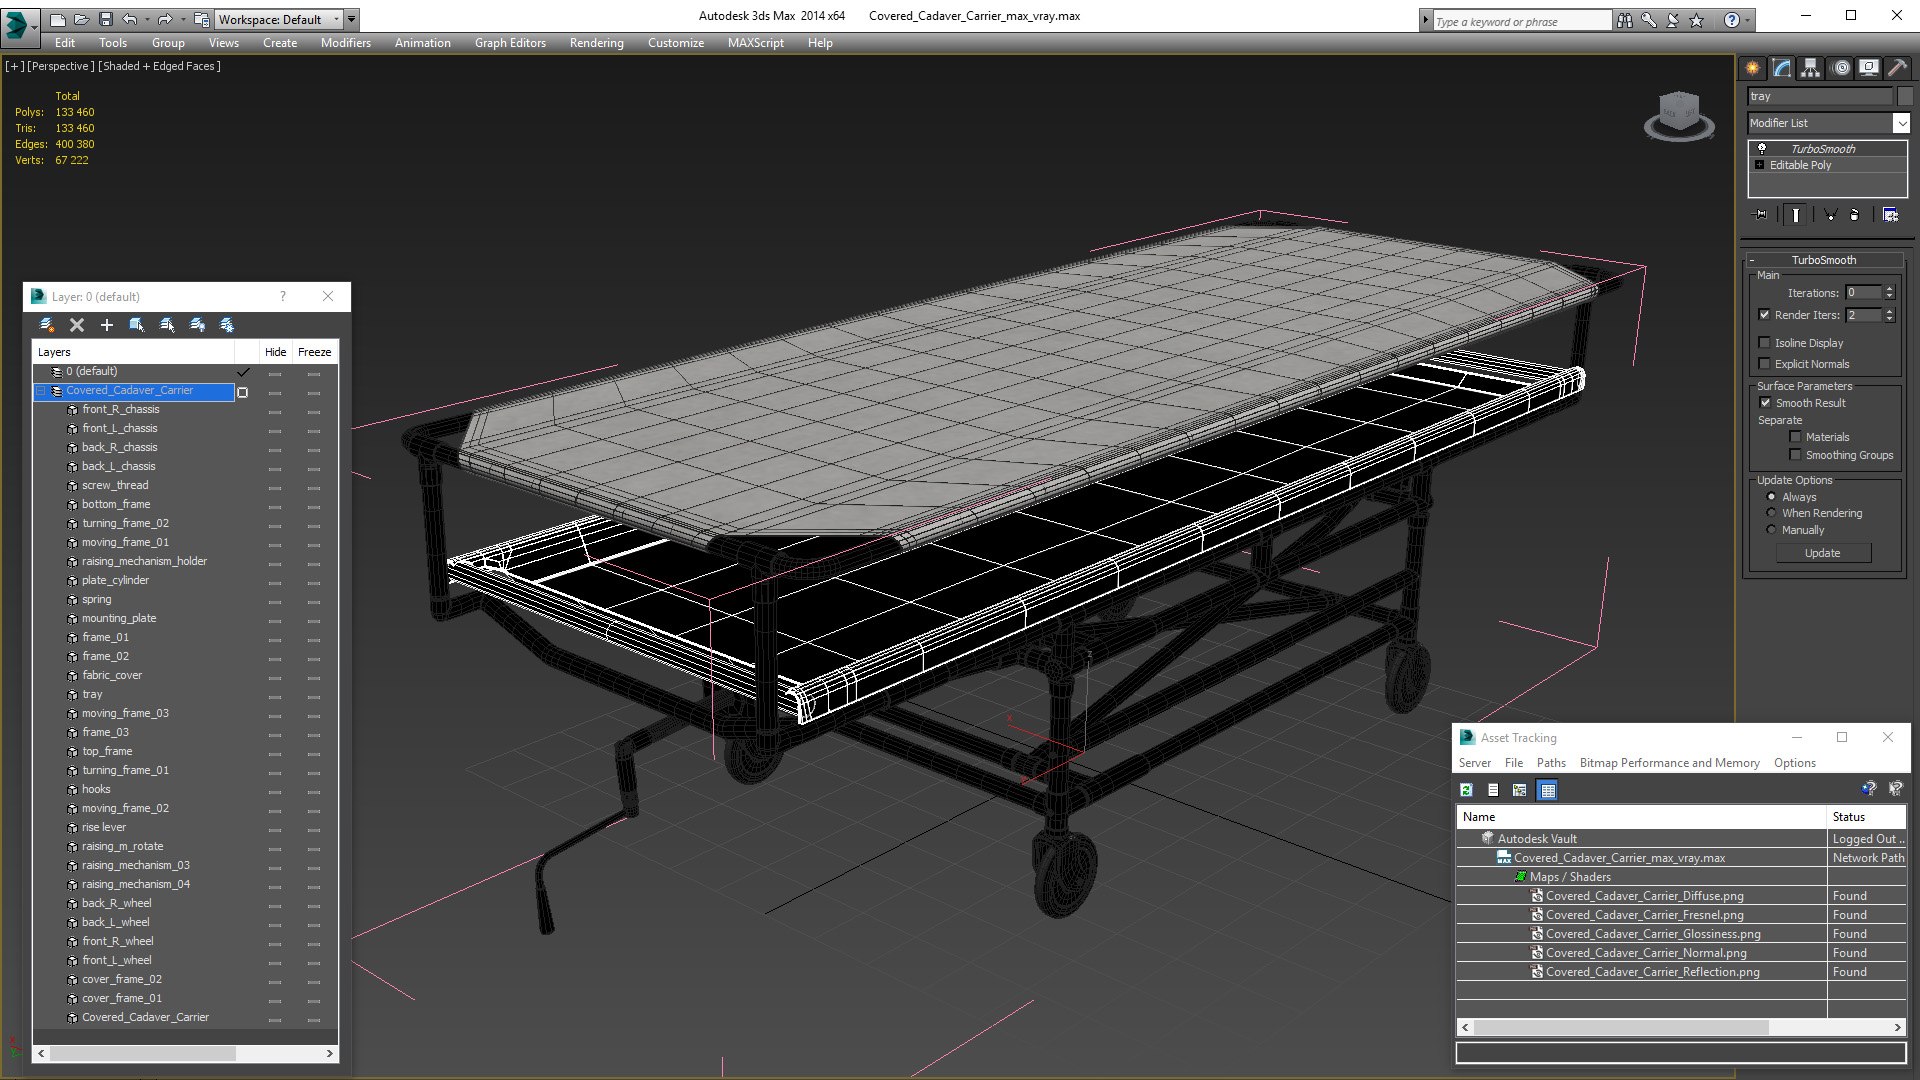
Task: Switch to the Motion panel tab
Action: pos(1840,68)
